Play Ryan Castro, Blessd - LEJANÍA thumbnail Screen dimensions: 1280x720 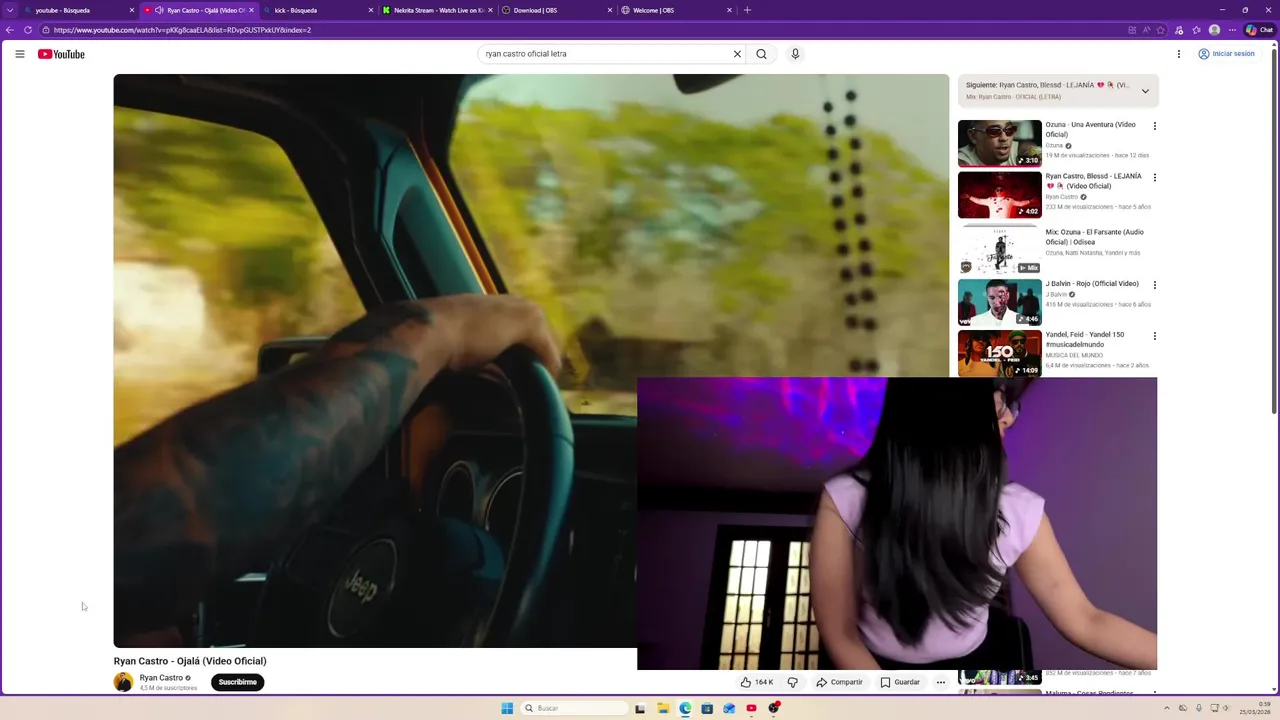tap(999, 195)
